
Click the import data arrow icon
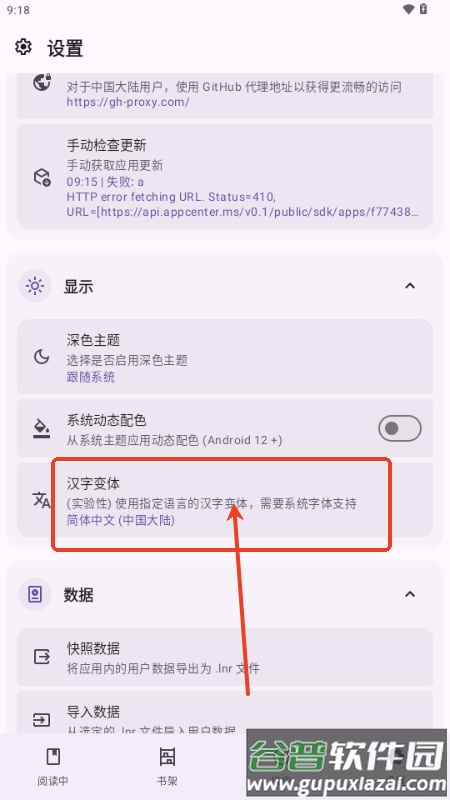[42, 720]
